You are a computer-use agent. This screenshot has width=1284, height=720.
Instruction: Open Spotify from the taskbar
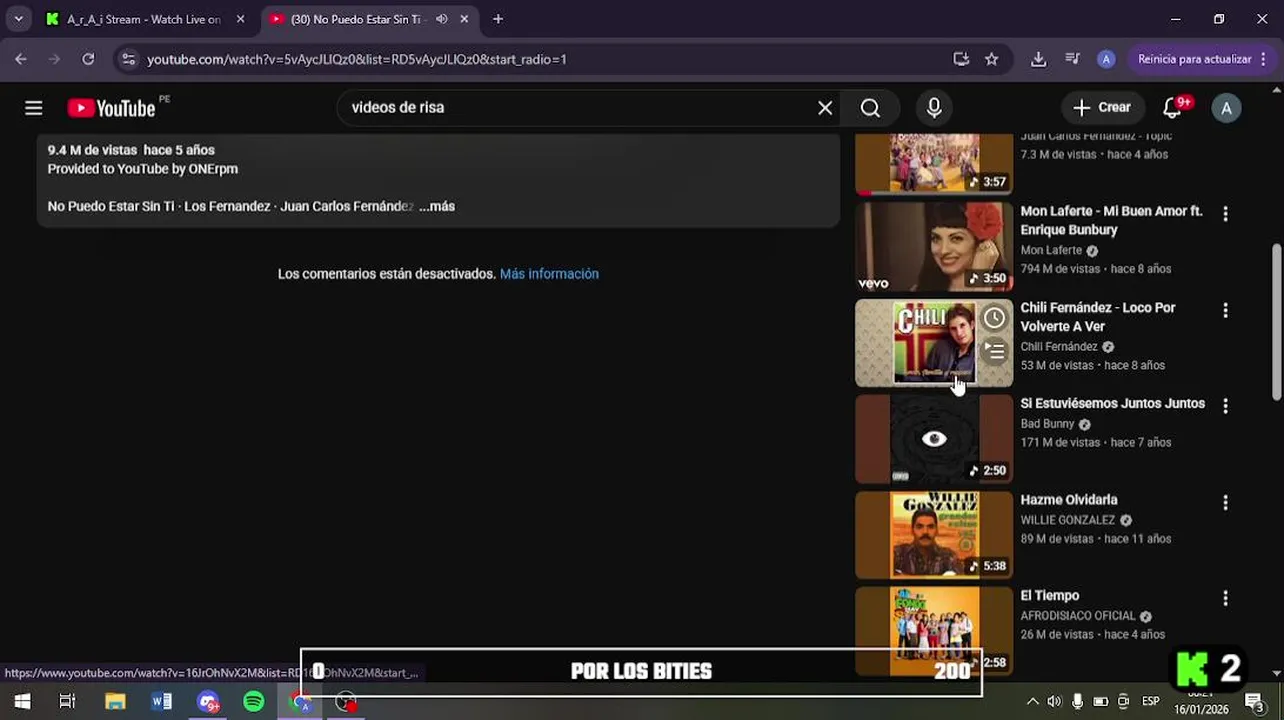[x=254, y=702]
